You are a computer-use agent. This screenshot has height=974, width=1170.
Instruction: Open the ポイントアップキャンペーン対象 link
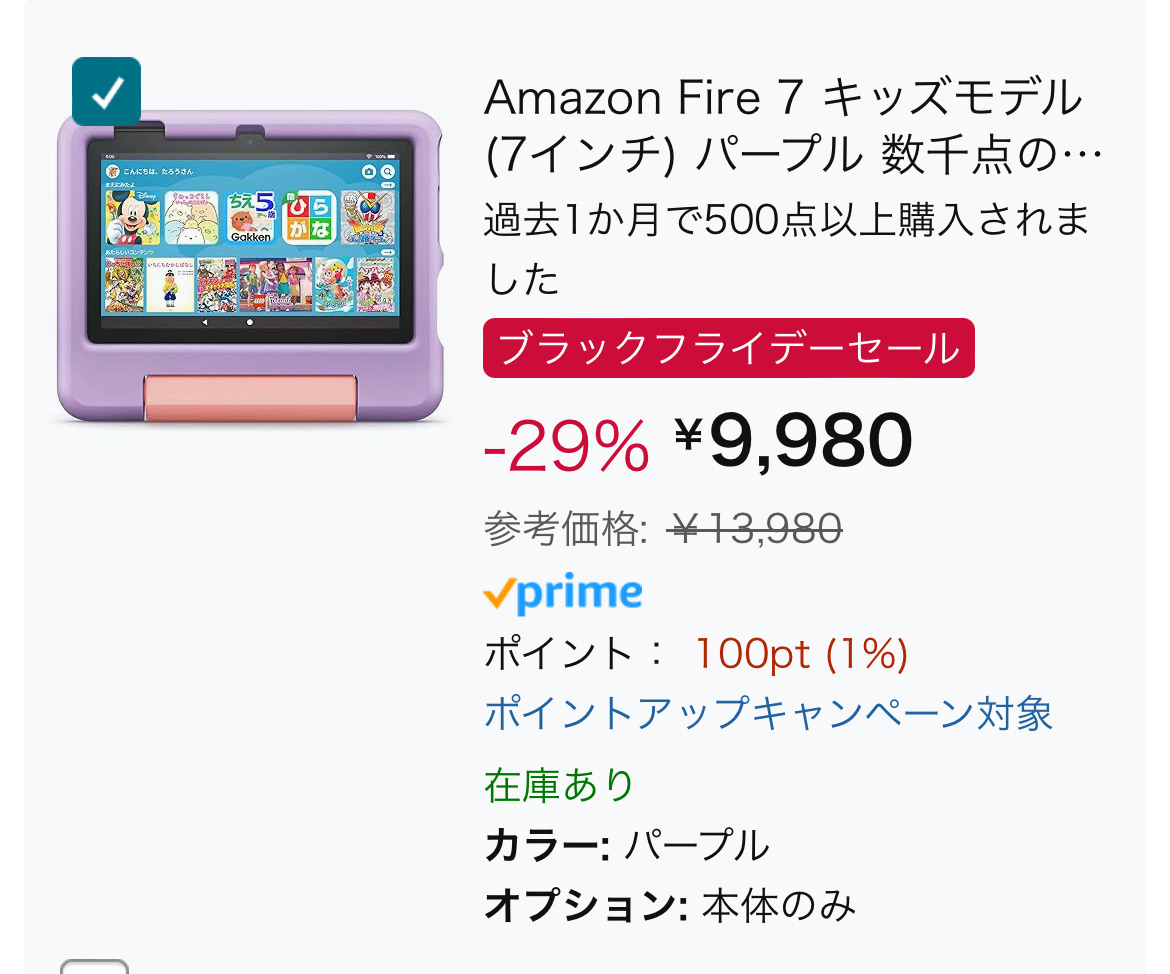768,713
